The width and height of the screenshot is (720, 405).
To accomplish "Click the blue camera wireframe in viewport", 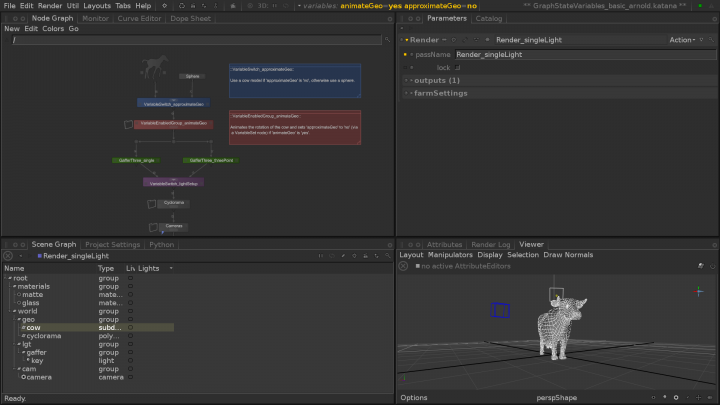I will 501,311.
